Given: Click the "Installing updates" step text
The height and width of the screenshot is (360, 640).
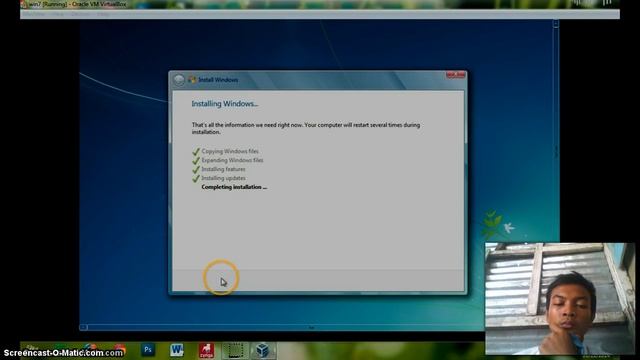Looking at the screenshot, I should [x=223, y=178].
